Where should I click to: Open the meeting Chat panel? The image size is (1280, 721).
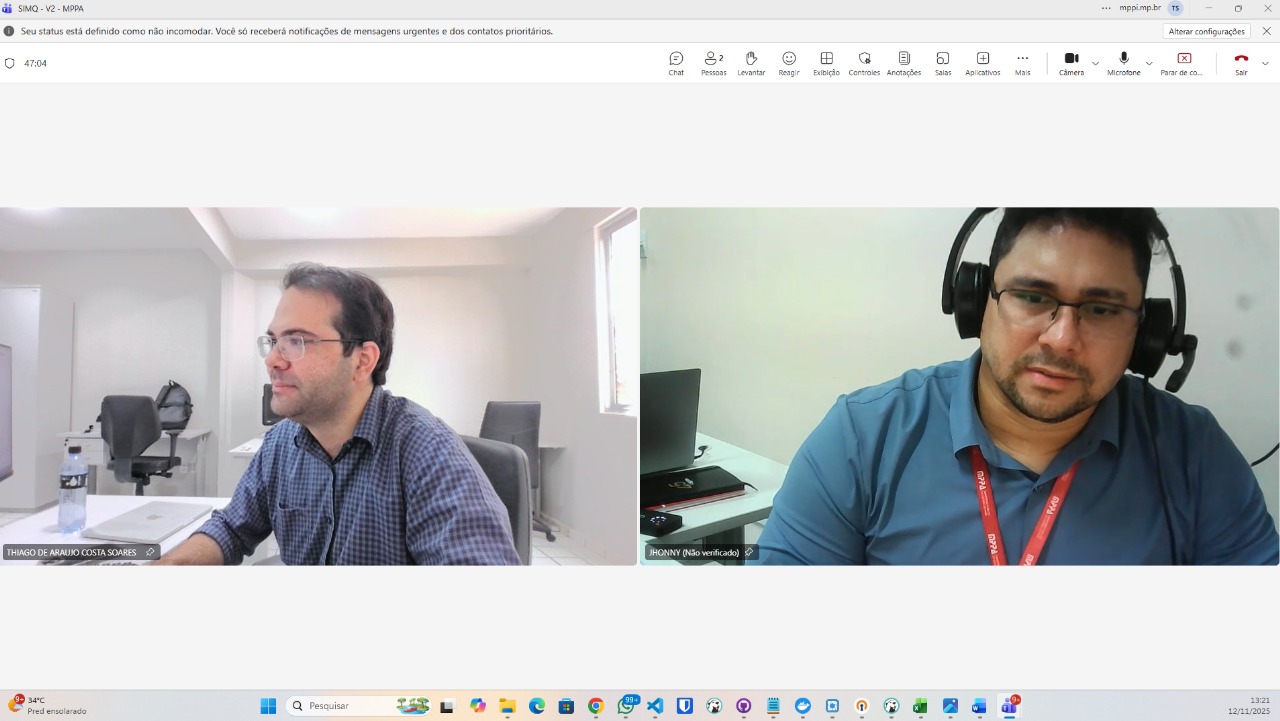tap(676, 63)
